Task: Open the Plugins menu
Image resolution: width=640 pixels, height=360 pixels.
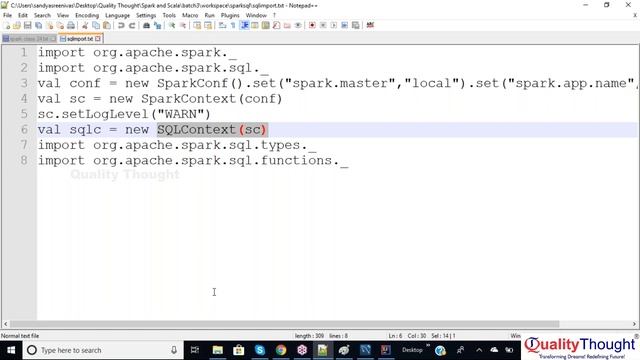Action: (230, 16)
